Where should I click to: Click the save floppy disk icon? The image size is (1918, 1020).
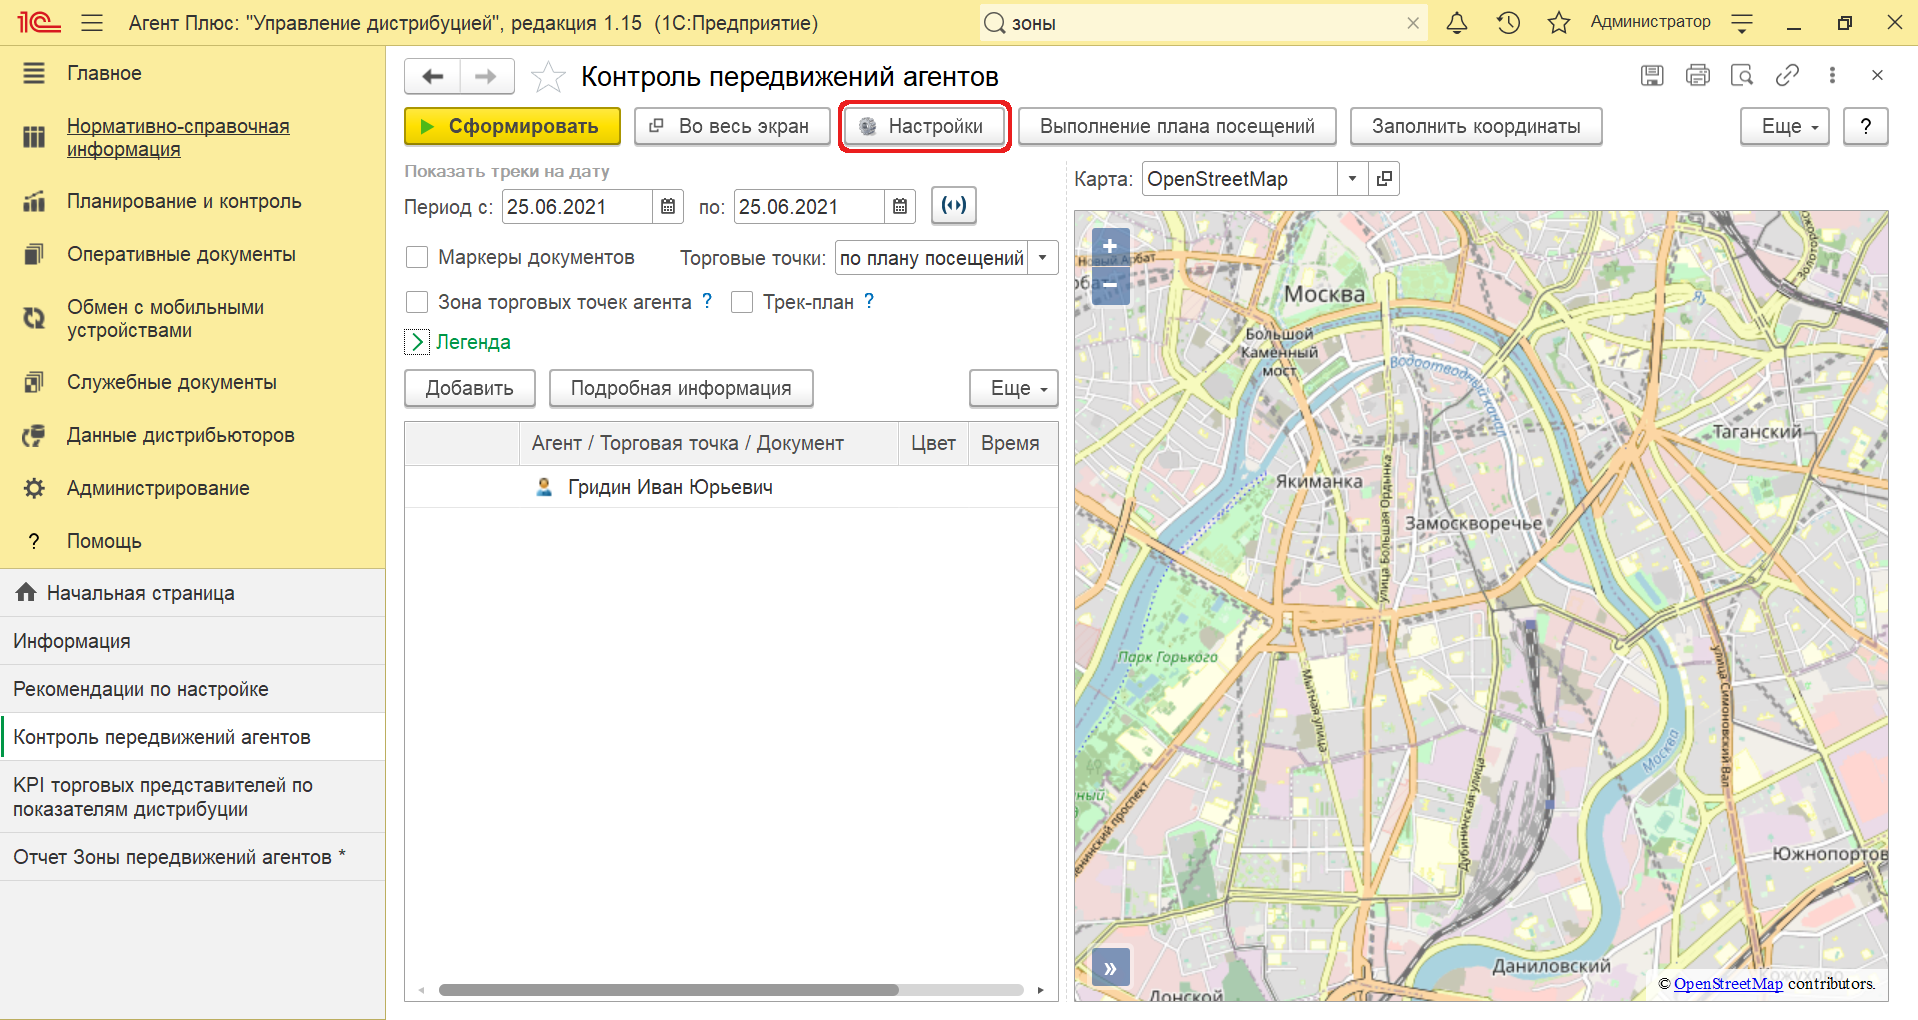tap(1652, 75)
